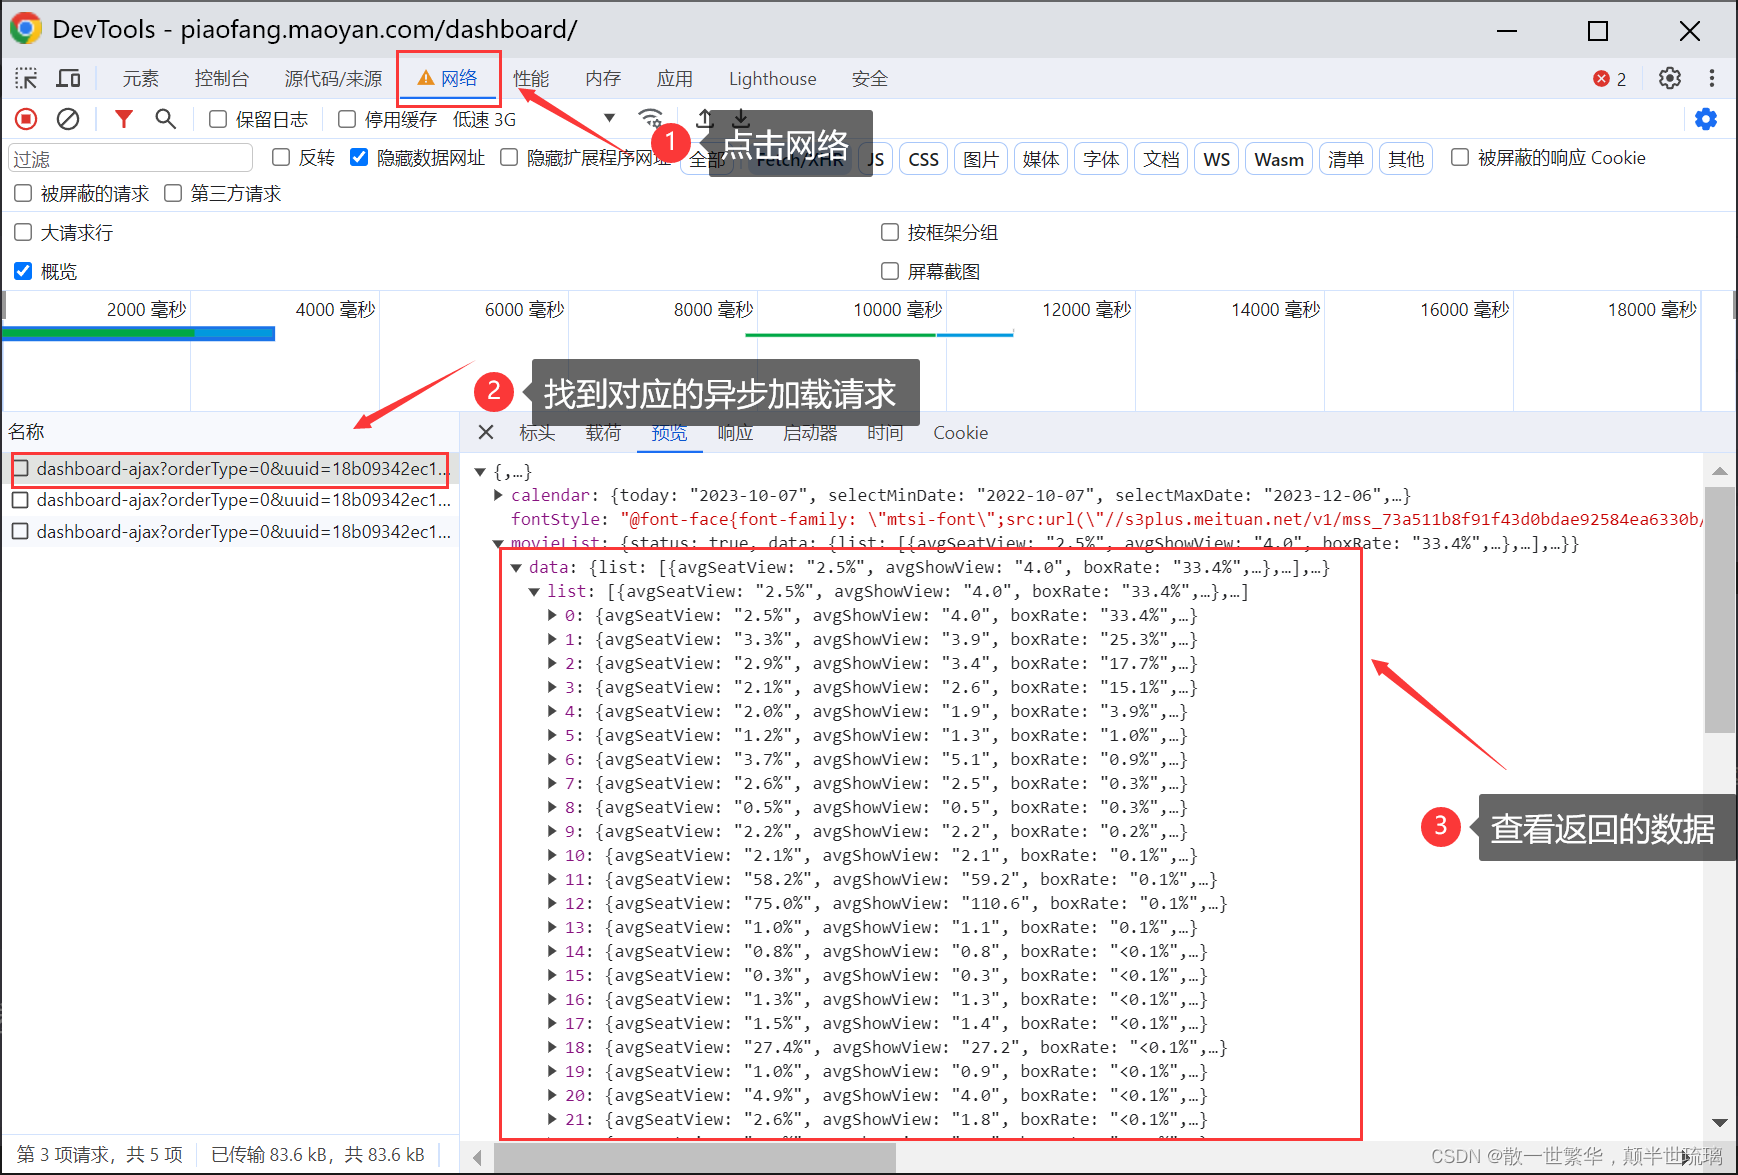Click the 过滤 filter input field

(x=131, y=159)
